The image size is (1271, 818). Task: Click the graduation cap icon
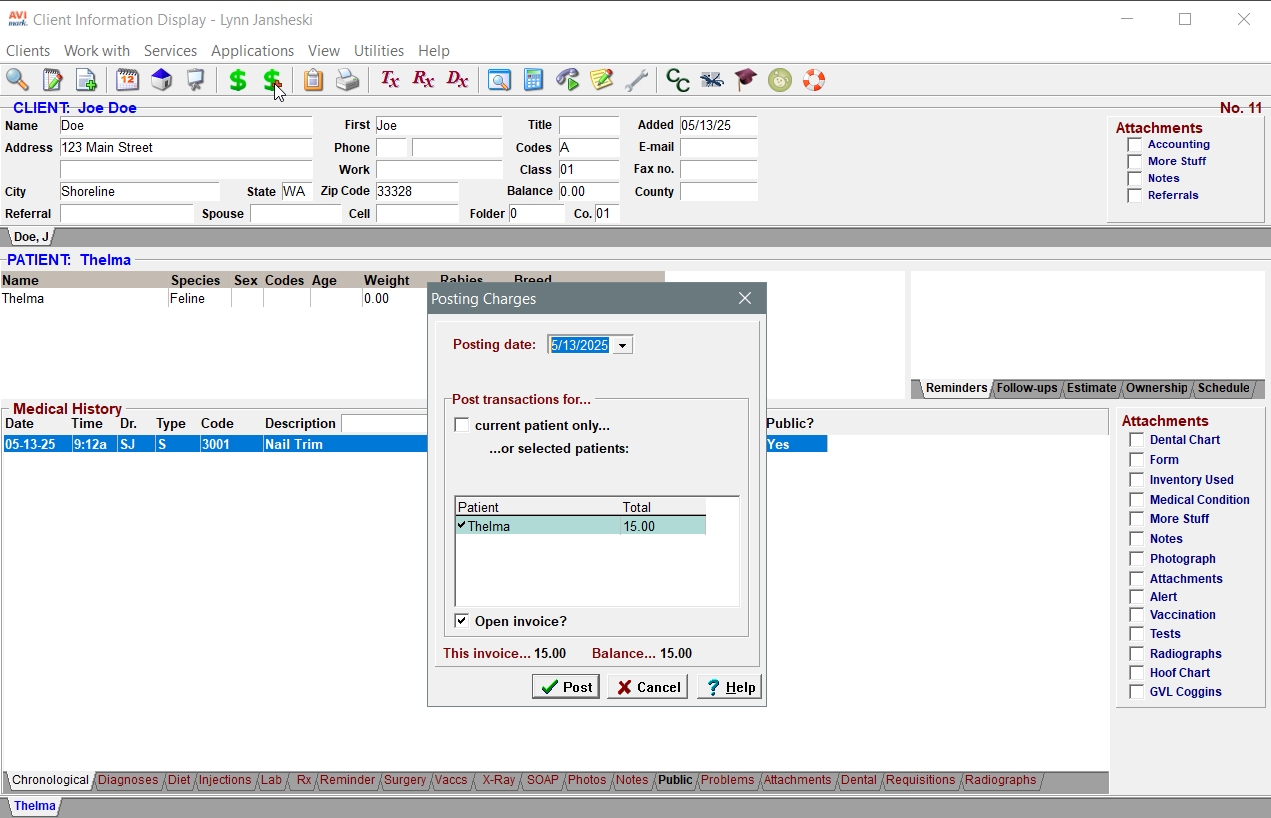click(746, 80)
